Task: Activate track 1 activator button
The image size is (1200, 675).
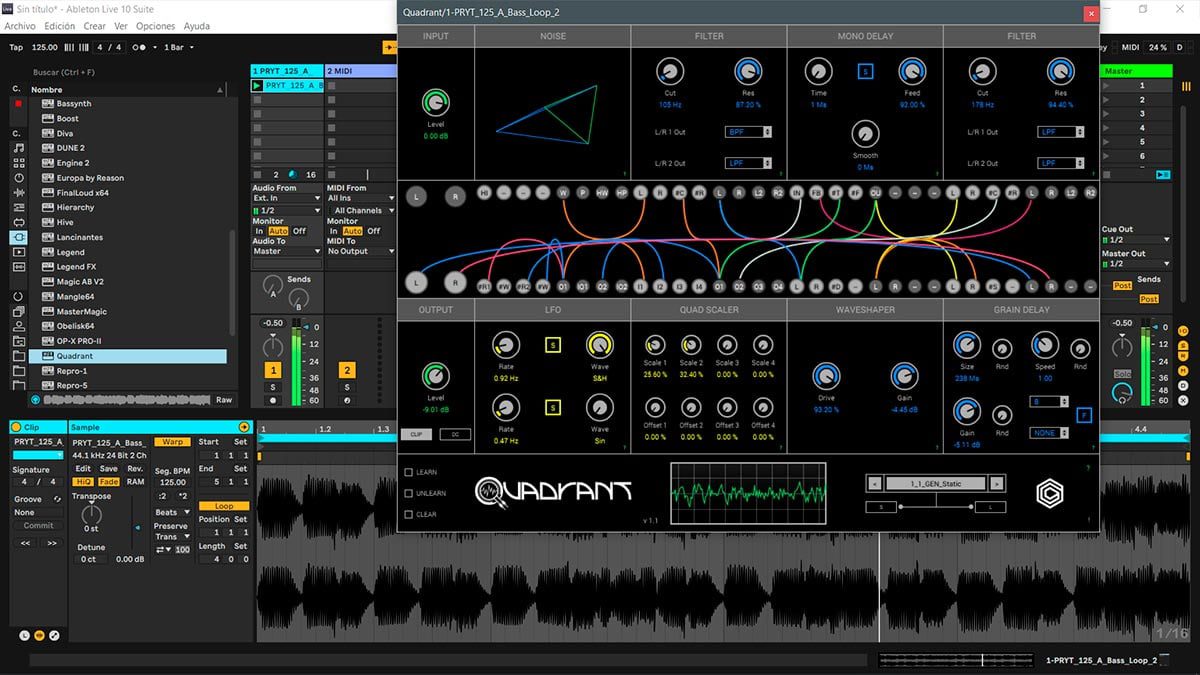Action: [273, 371]
